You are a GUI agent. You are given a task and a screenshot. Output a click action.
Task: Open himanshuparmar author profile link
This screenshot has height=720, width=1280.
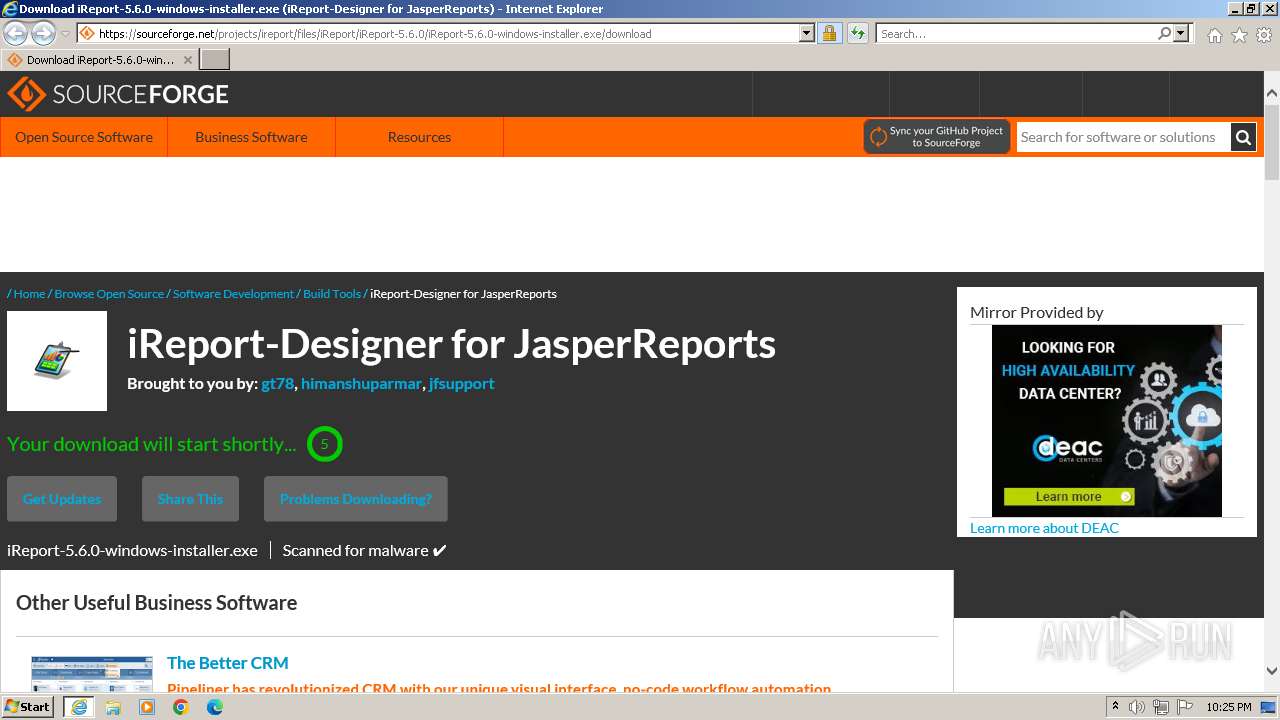point(361,383)
